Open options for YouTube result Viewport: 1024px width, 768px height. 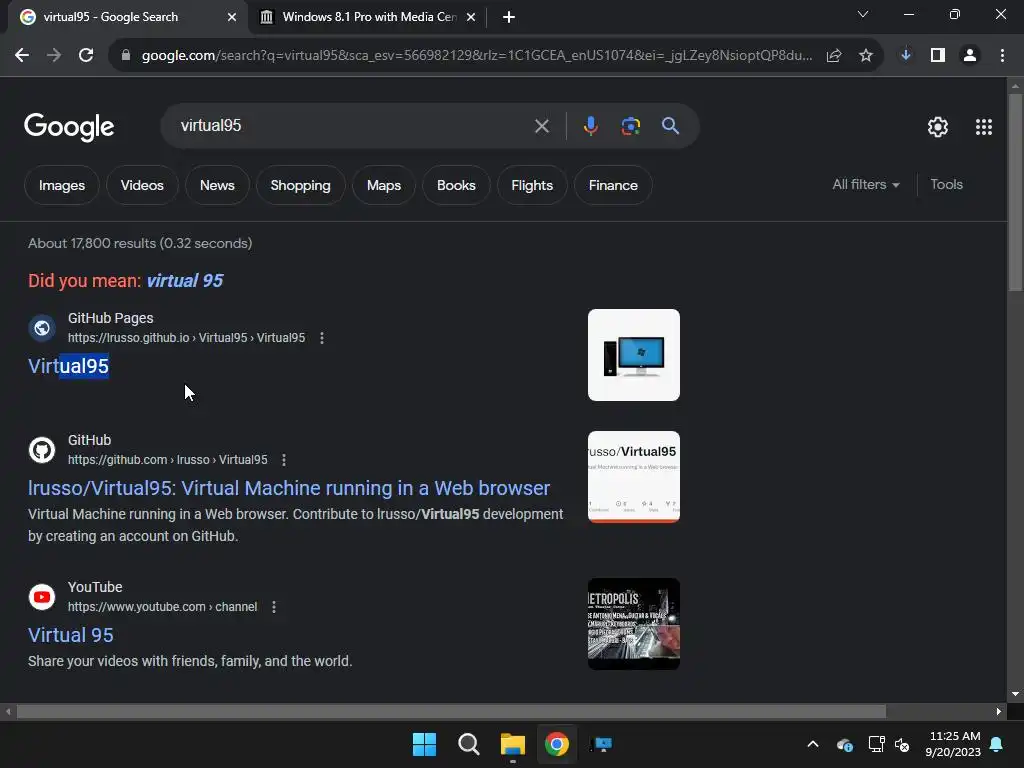click(274, 607)
